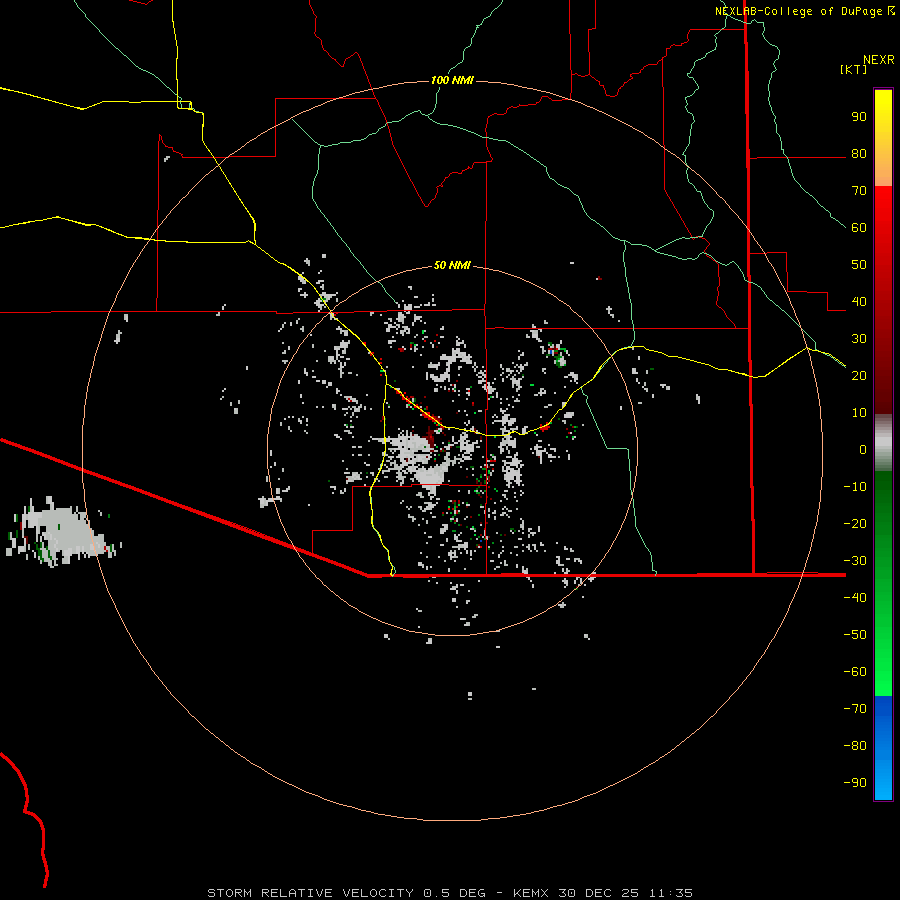
Task: Click the -10 value on the velocity scale
Action: [x=855, y=487]
